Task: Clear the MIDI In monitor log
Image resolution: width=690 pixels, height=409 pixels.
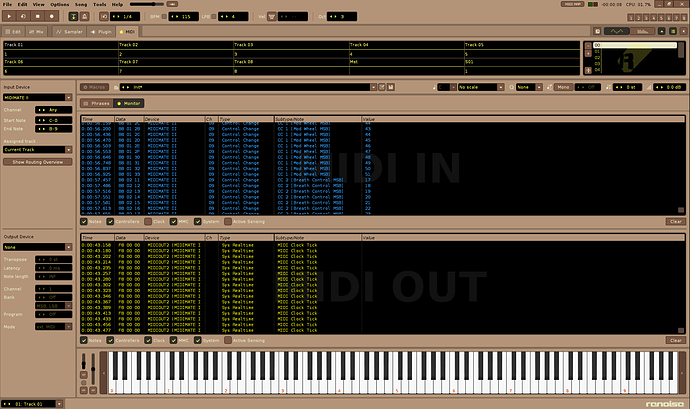Action: point(675,221)
